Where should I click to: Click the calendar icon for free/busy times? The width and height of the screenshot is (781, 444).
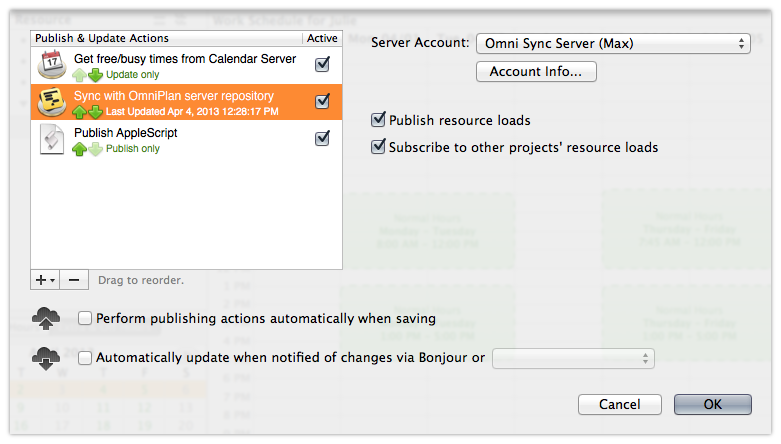tap(51, 65)
